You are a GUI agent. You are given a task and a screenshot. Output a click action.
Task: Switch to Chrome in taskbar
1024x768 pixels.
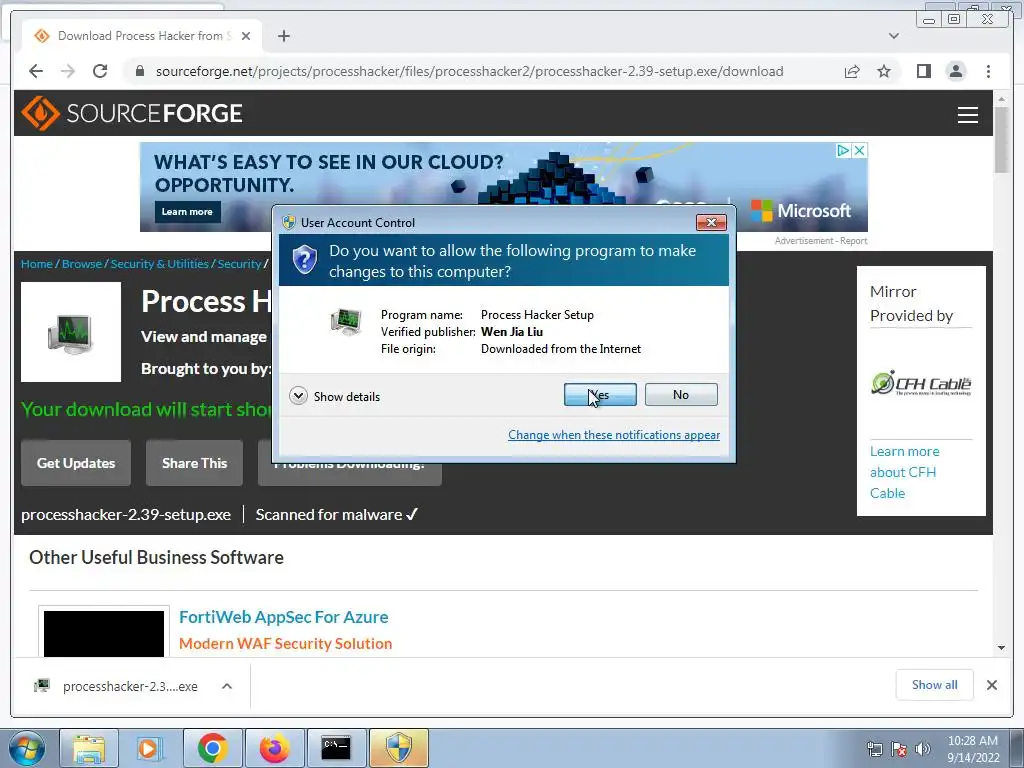tap(212, 749)
